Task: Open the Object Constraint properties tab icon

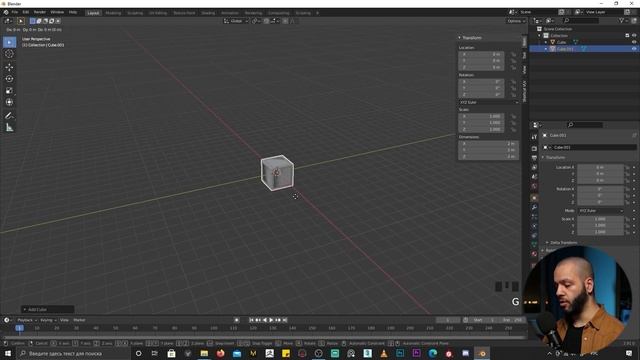Action: point(534,236)
